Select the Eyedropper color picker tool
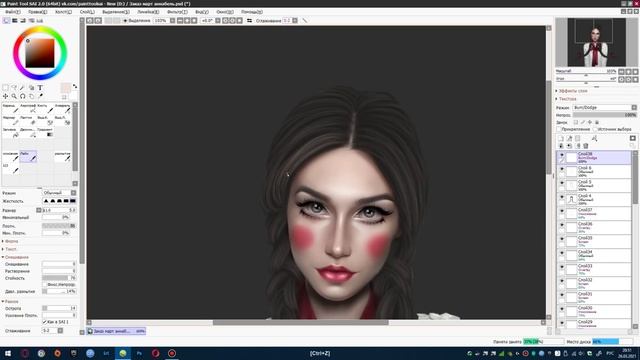640x360 pixels. coord(40,96)
